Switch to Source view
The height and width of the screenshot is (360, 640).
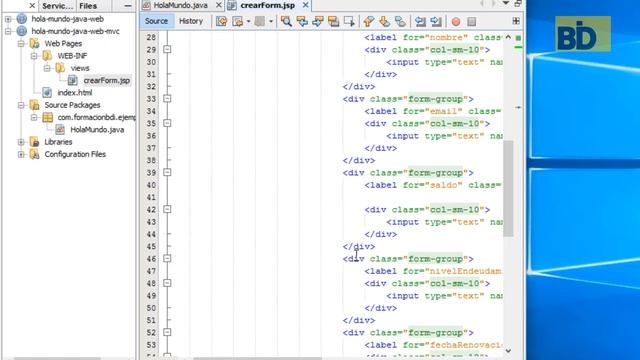[x=156, y=21]
